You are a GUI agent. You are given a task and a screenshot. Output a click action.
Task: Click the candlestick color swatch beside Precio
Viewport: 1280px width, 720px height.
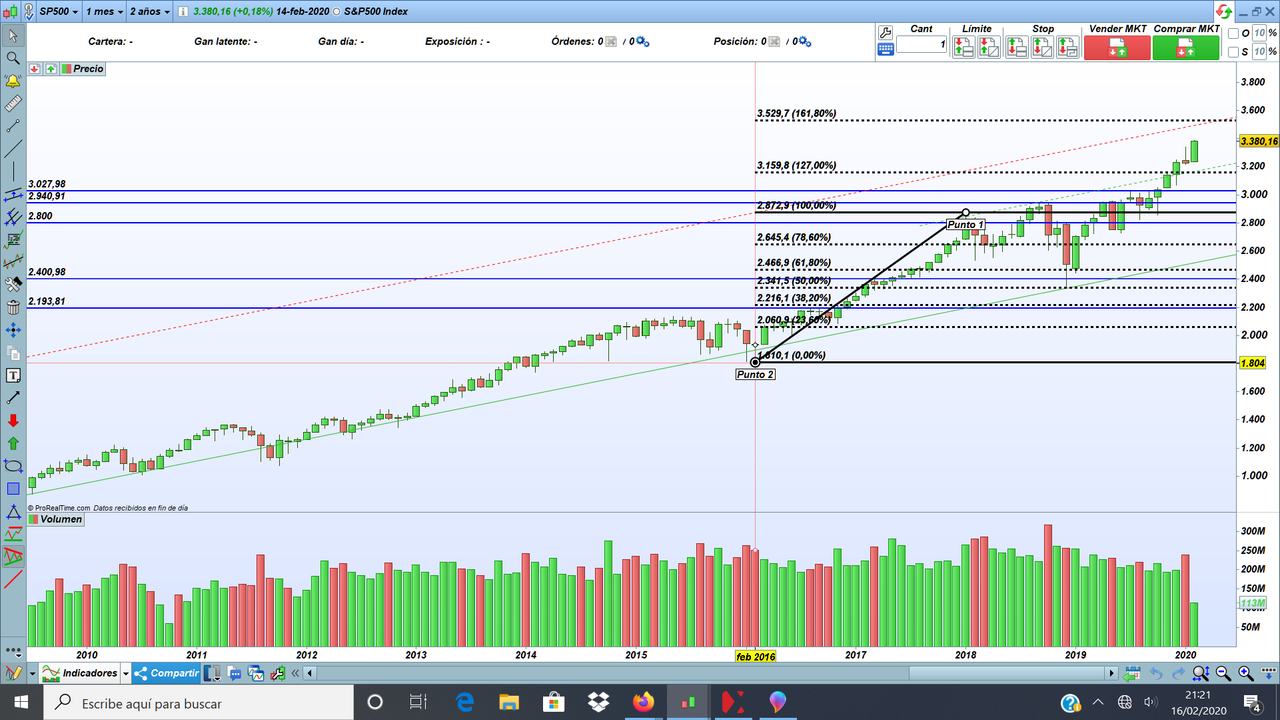click(x=66, y=69)
